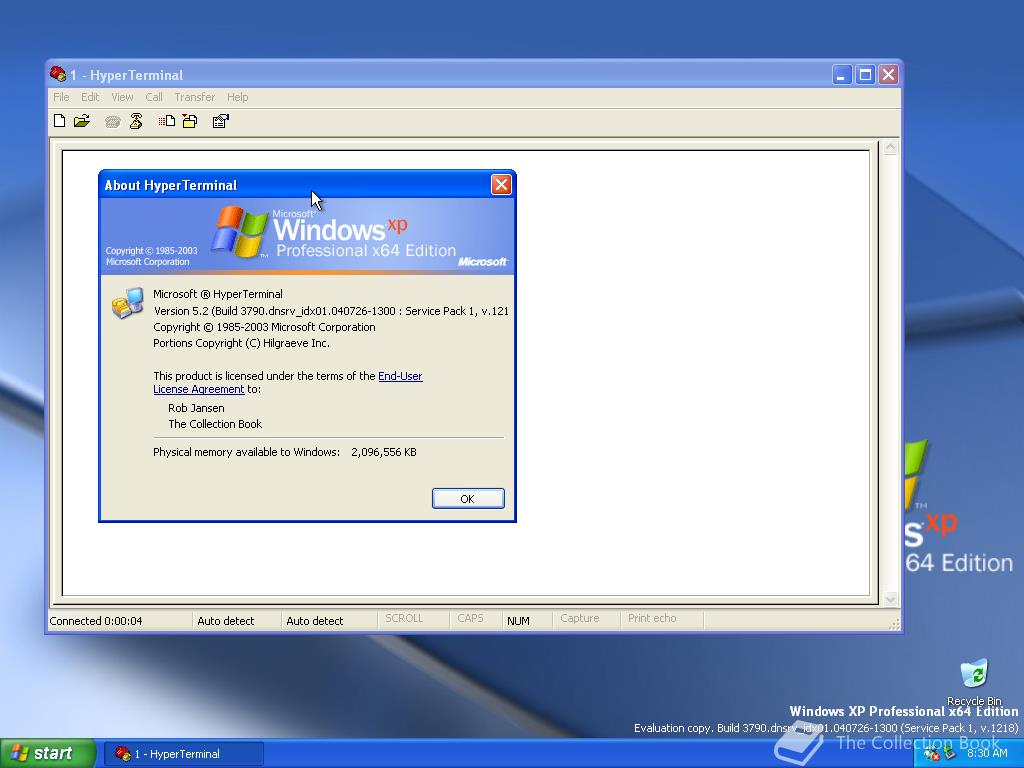The height and width of the screenshot is (768, 1024).
Task: Open the Transfer menu
Action: pyautogui.click(x=195, y=97)
